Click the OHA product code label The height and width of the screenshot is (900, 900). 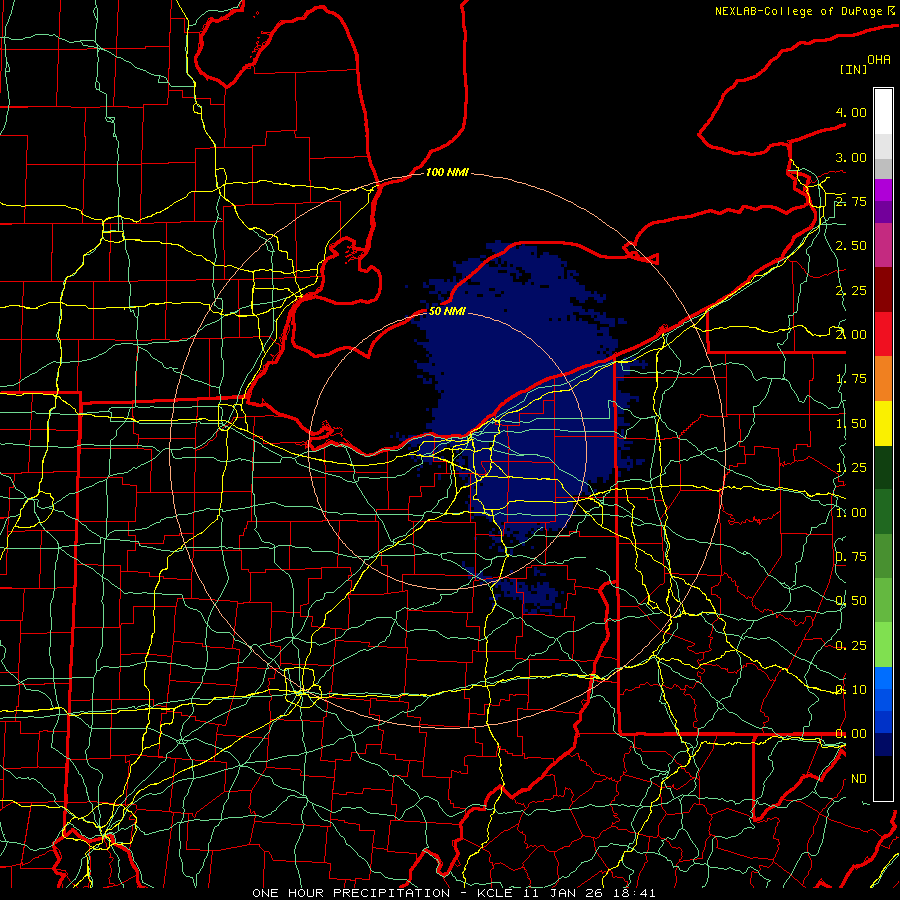pos(879,60)
